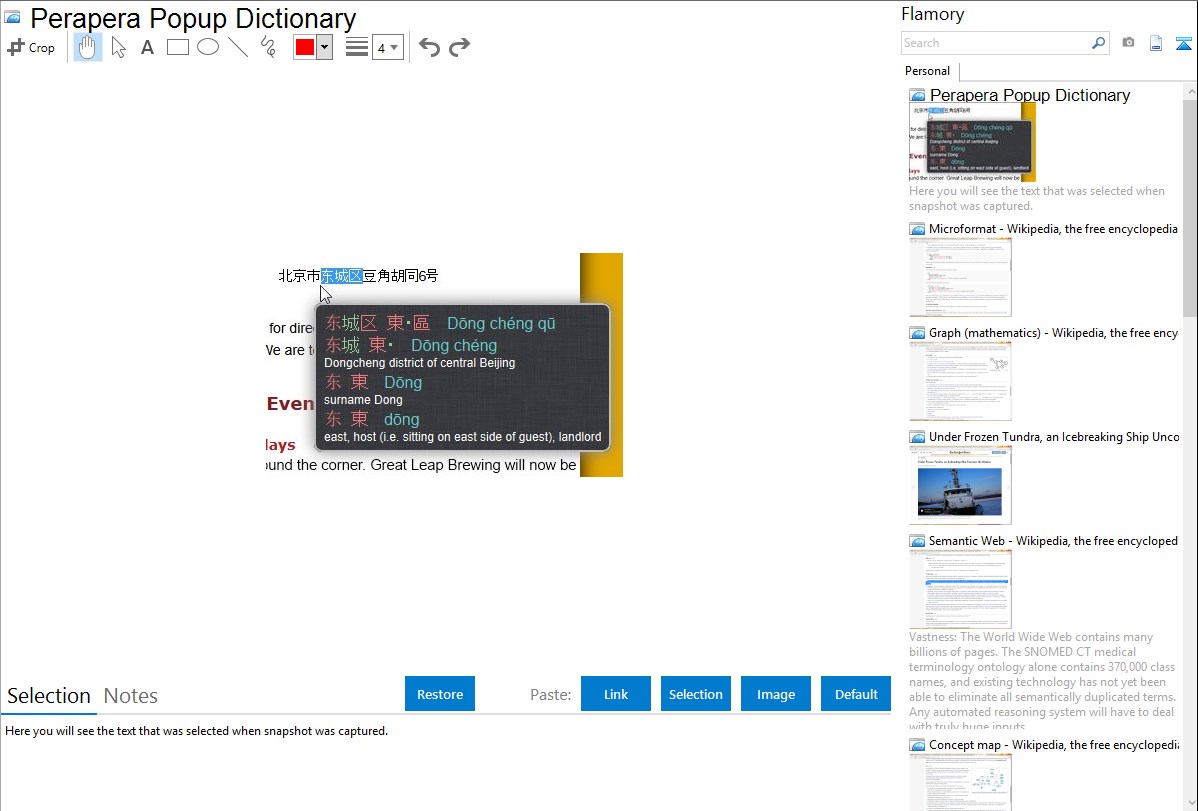Open the Graph (mathematics) snapshot thumbnail

coord(960,381)
